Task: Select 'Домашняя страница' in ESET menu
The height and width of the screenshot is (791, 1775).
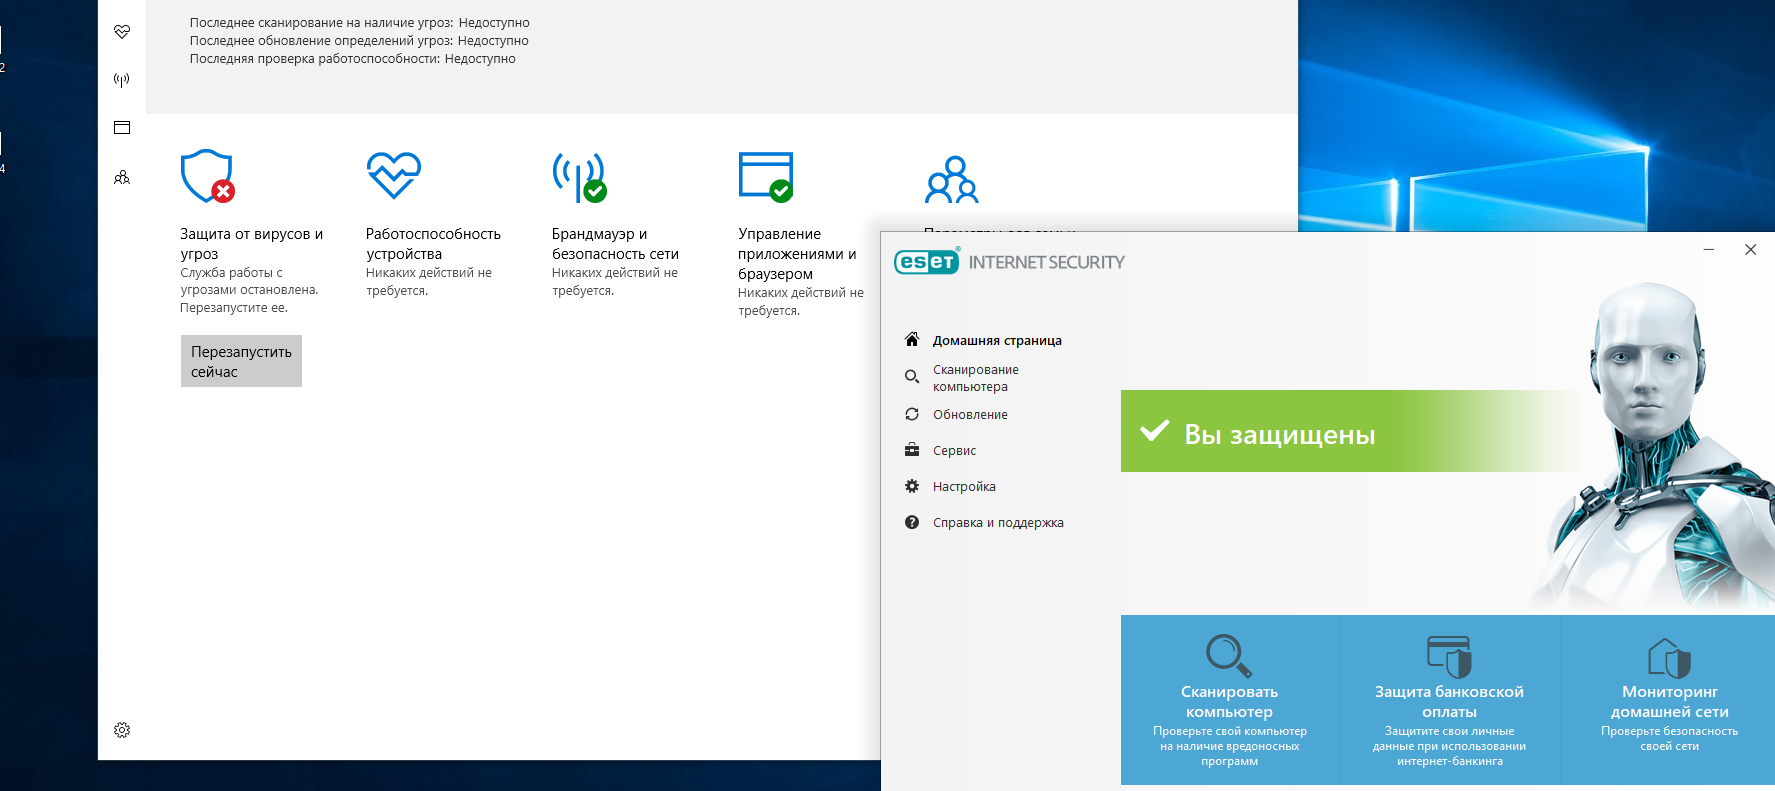Action: [997, 340]
